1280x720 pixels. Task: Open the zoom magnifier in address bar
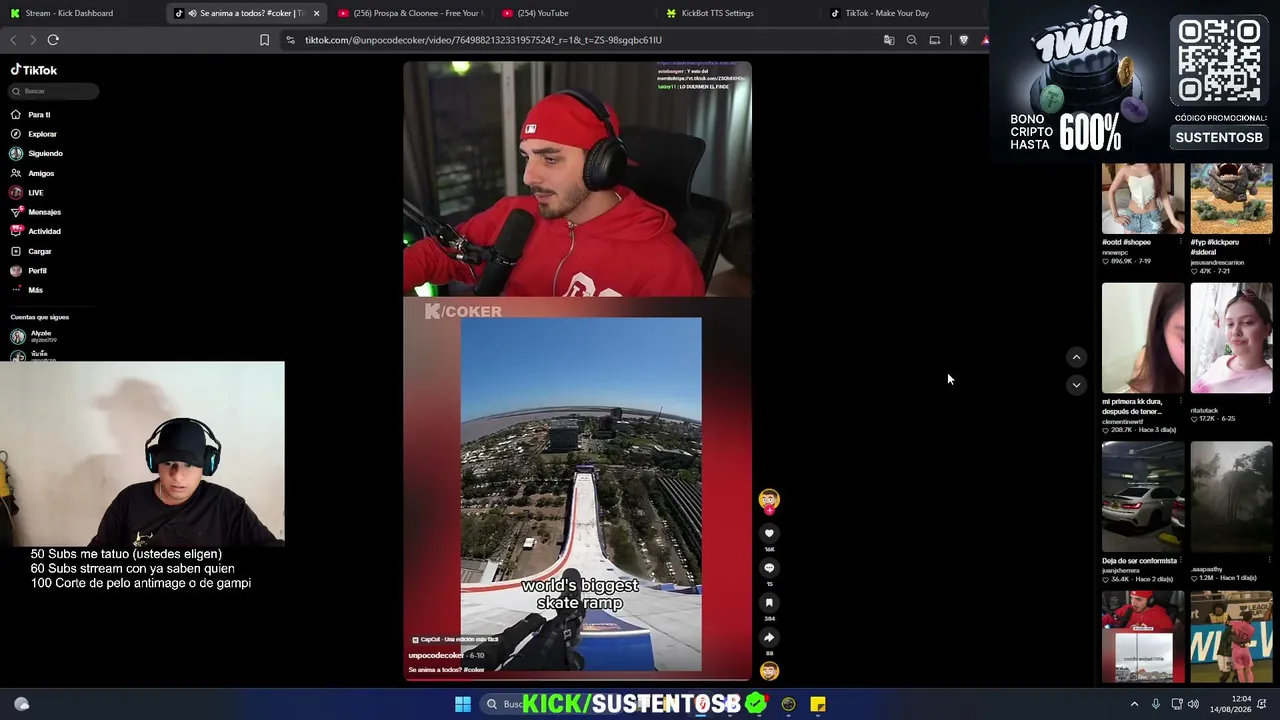tap(912, 40)
